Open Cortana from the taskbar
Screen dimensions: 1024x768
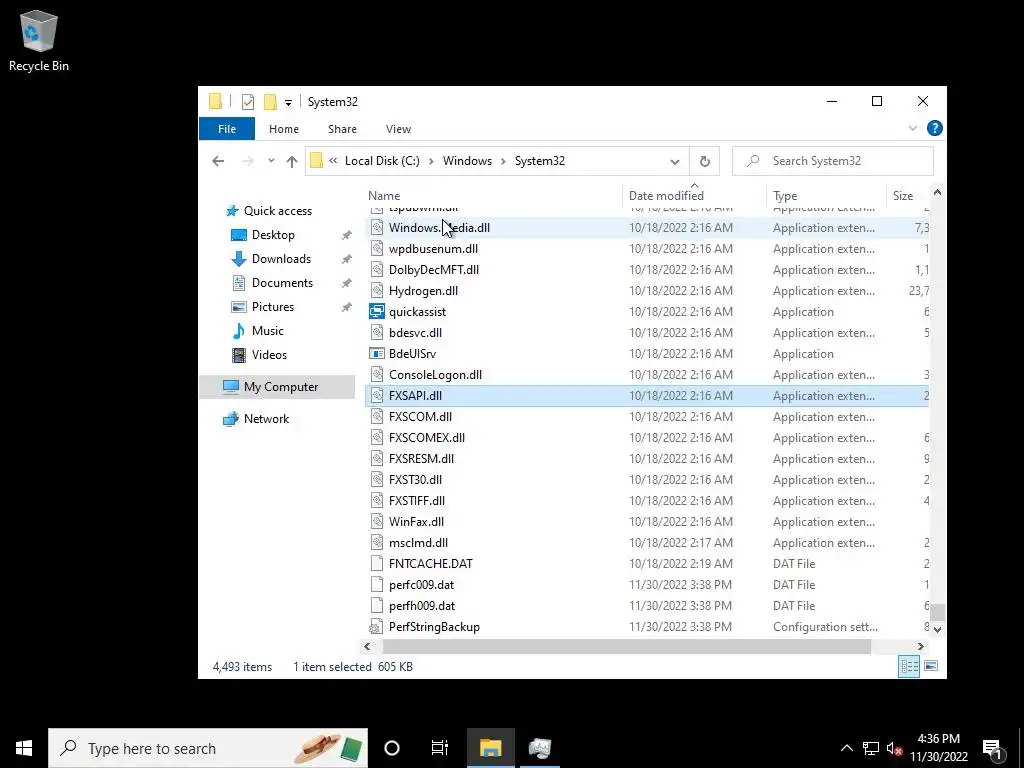click(392, 748)
